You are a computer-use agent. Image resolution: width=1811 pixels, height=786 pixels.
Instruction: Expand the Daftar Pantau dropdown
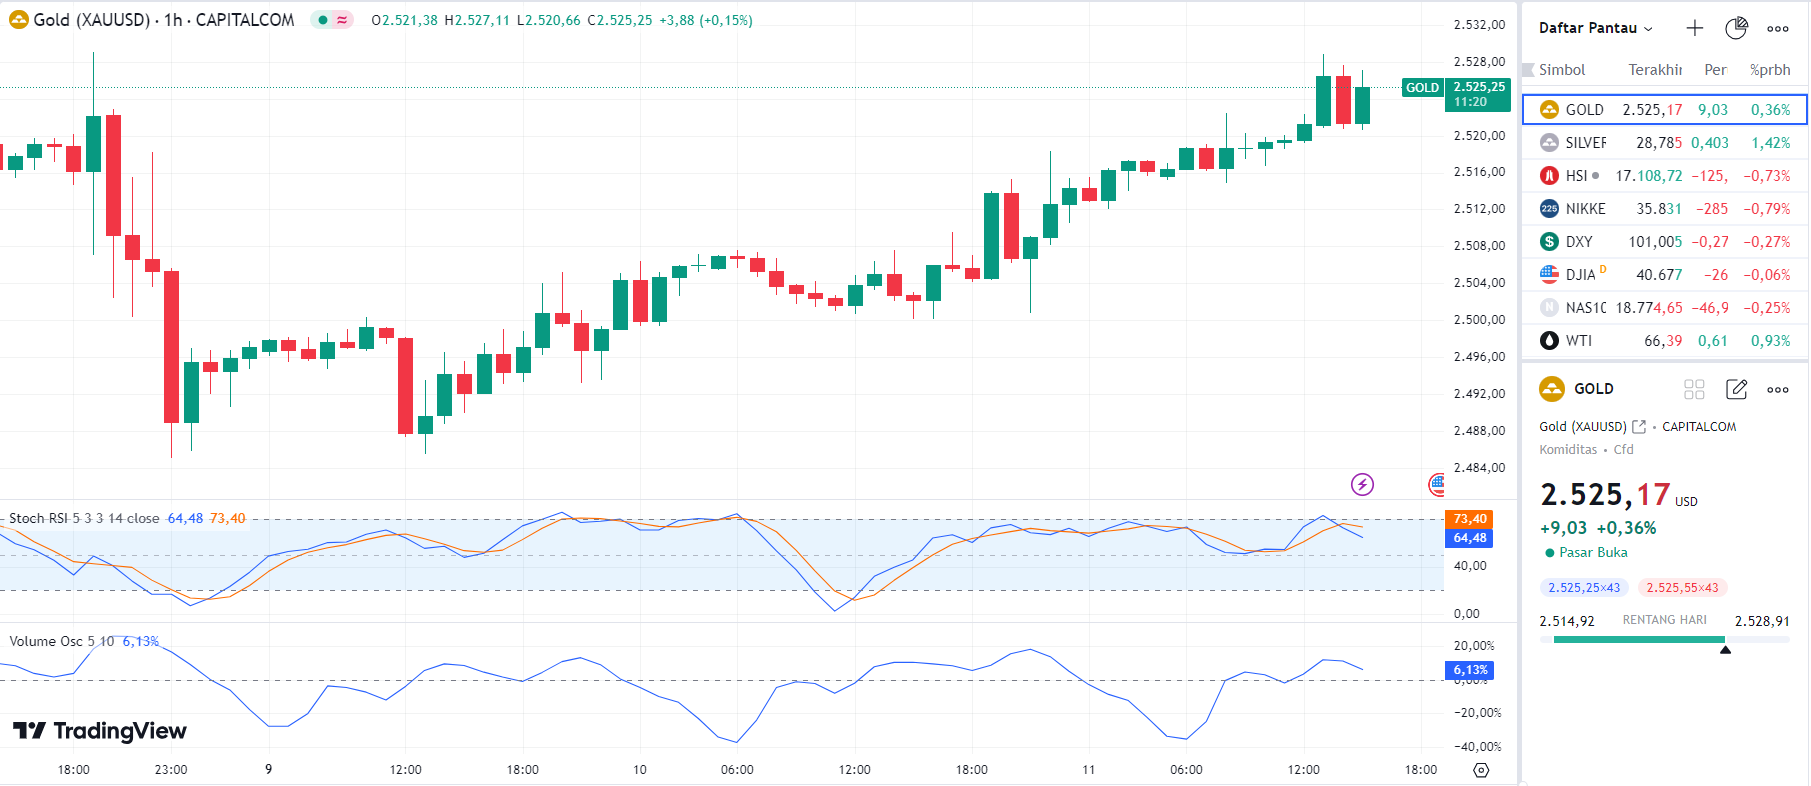[x=1595, y=28]
